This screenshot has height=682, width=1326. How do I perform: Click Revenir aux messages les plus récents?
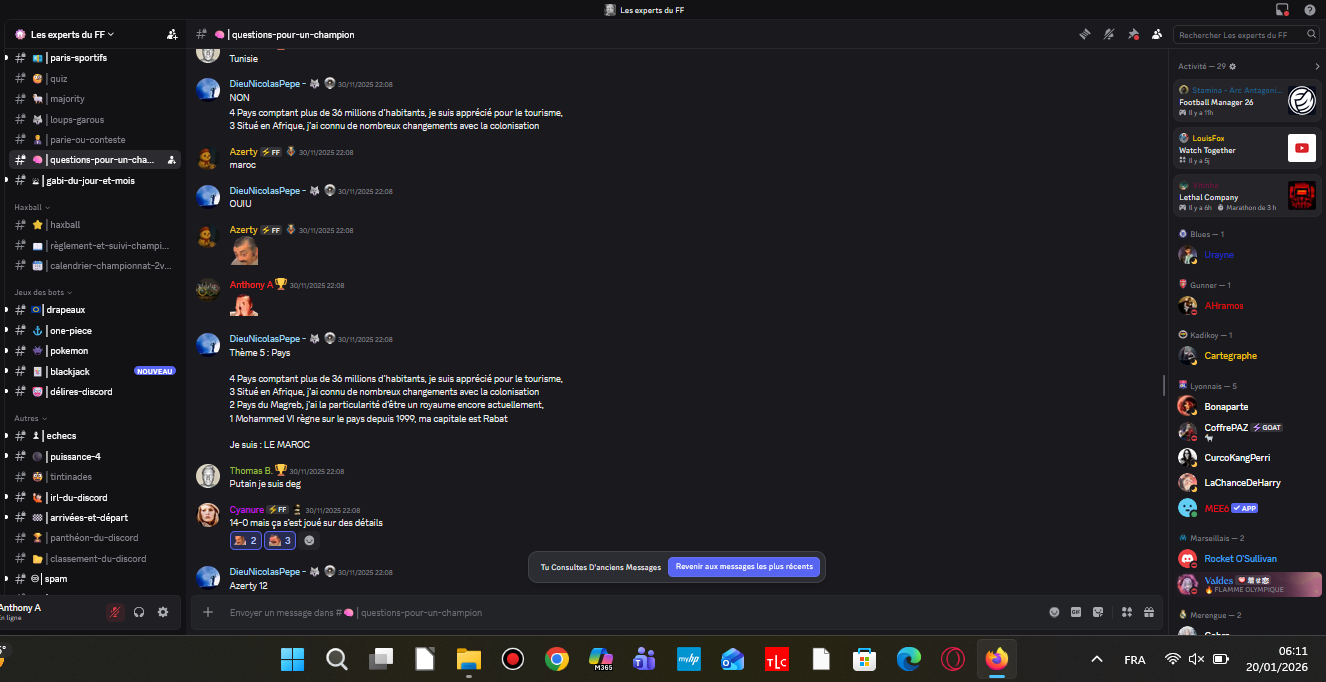(x=744, y=567)
